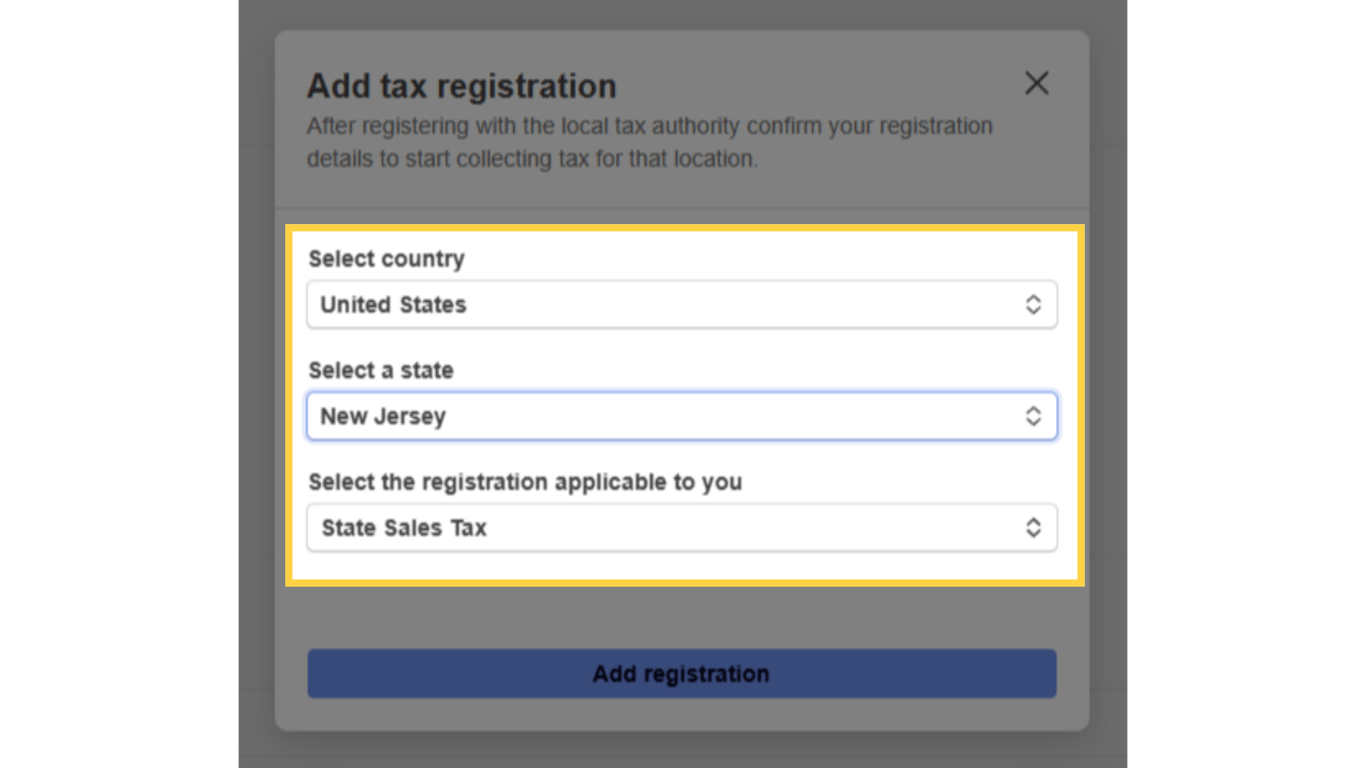Screen dimensions: 1366x768
Task: Expand the registration applicable dropdown
Action: (682, 527)
